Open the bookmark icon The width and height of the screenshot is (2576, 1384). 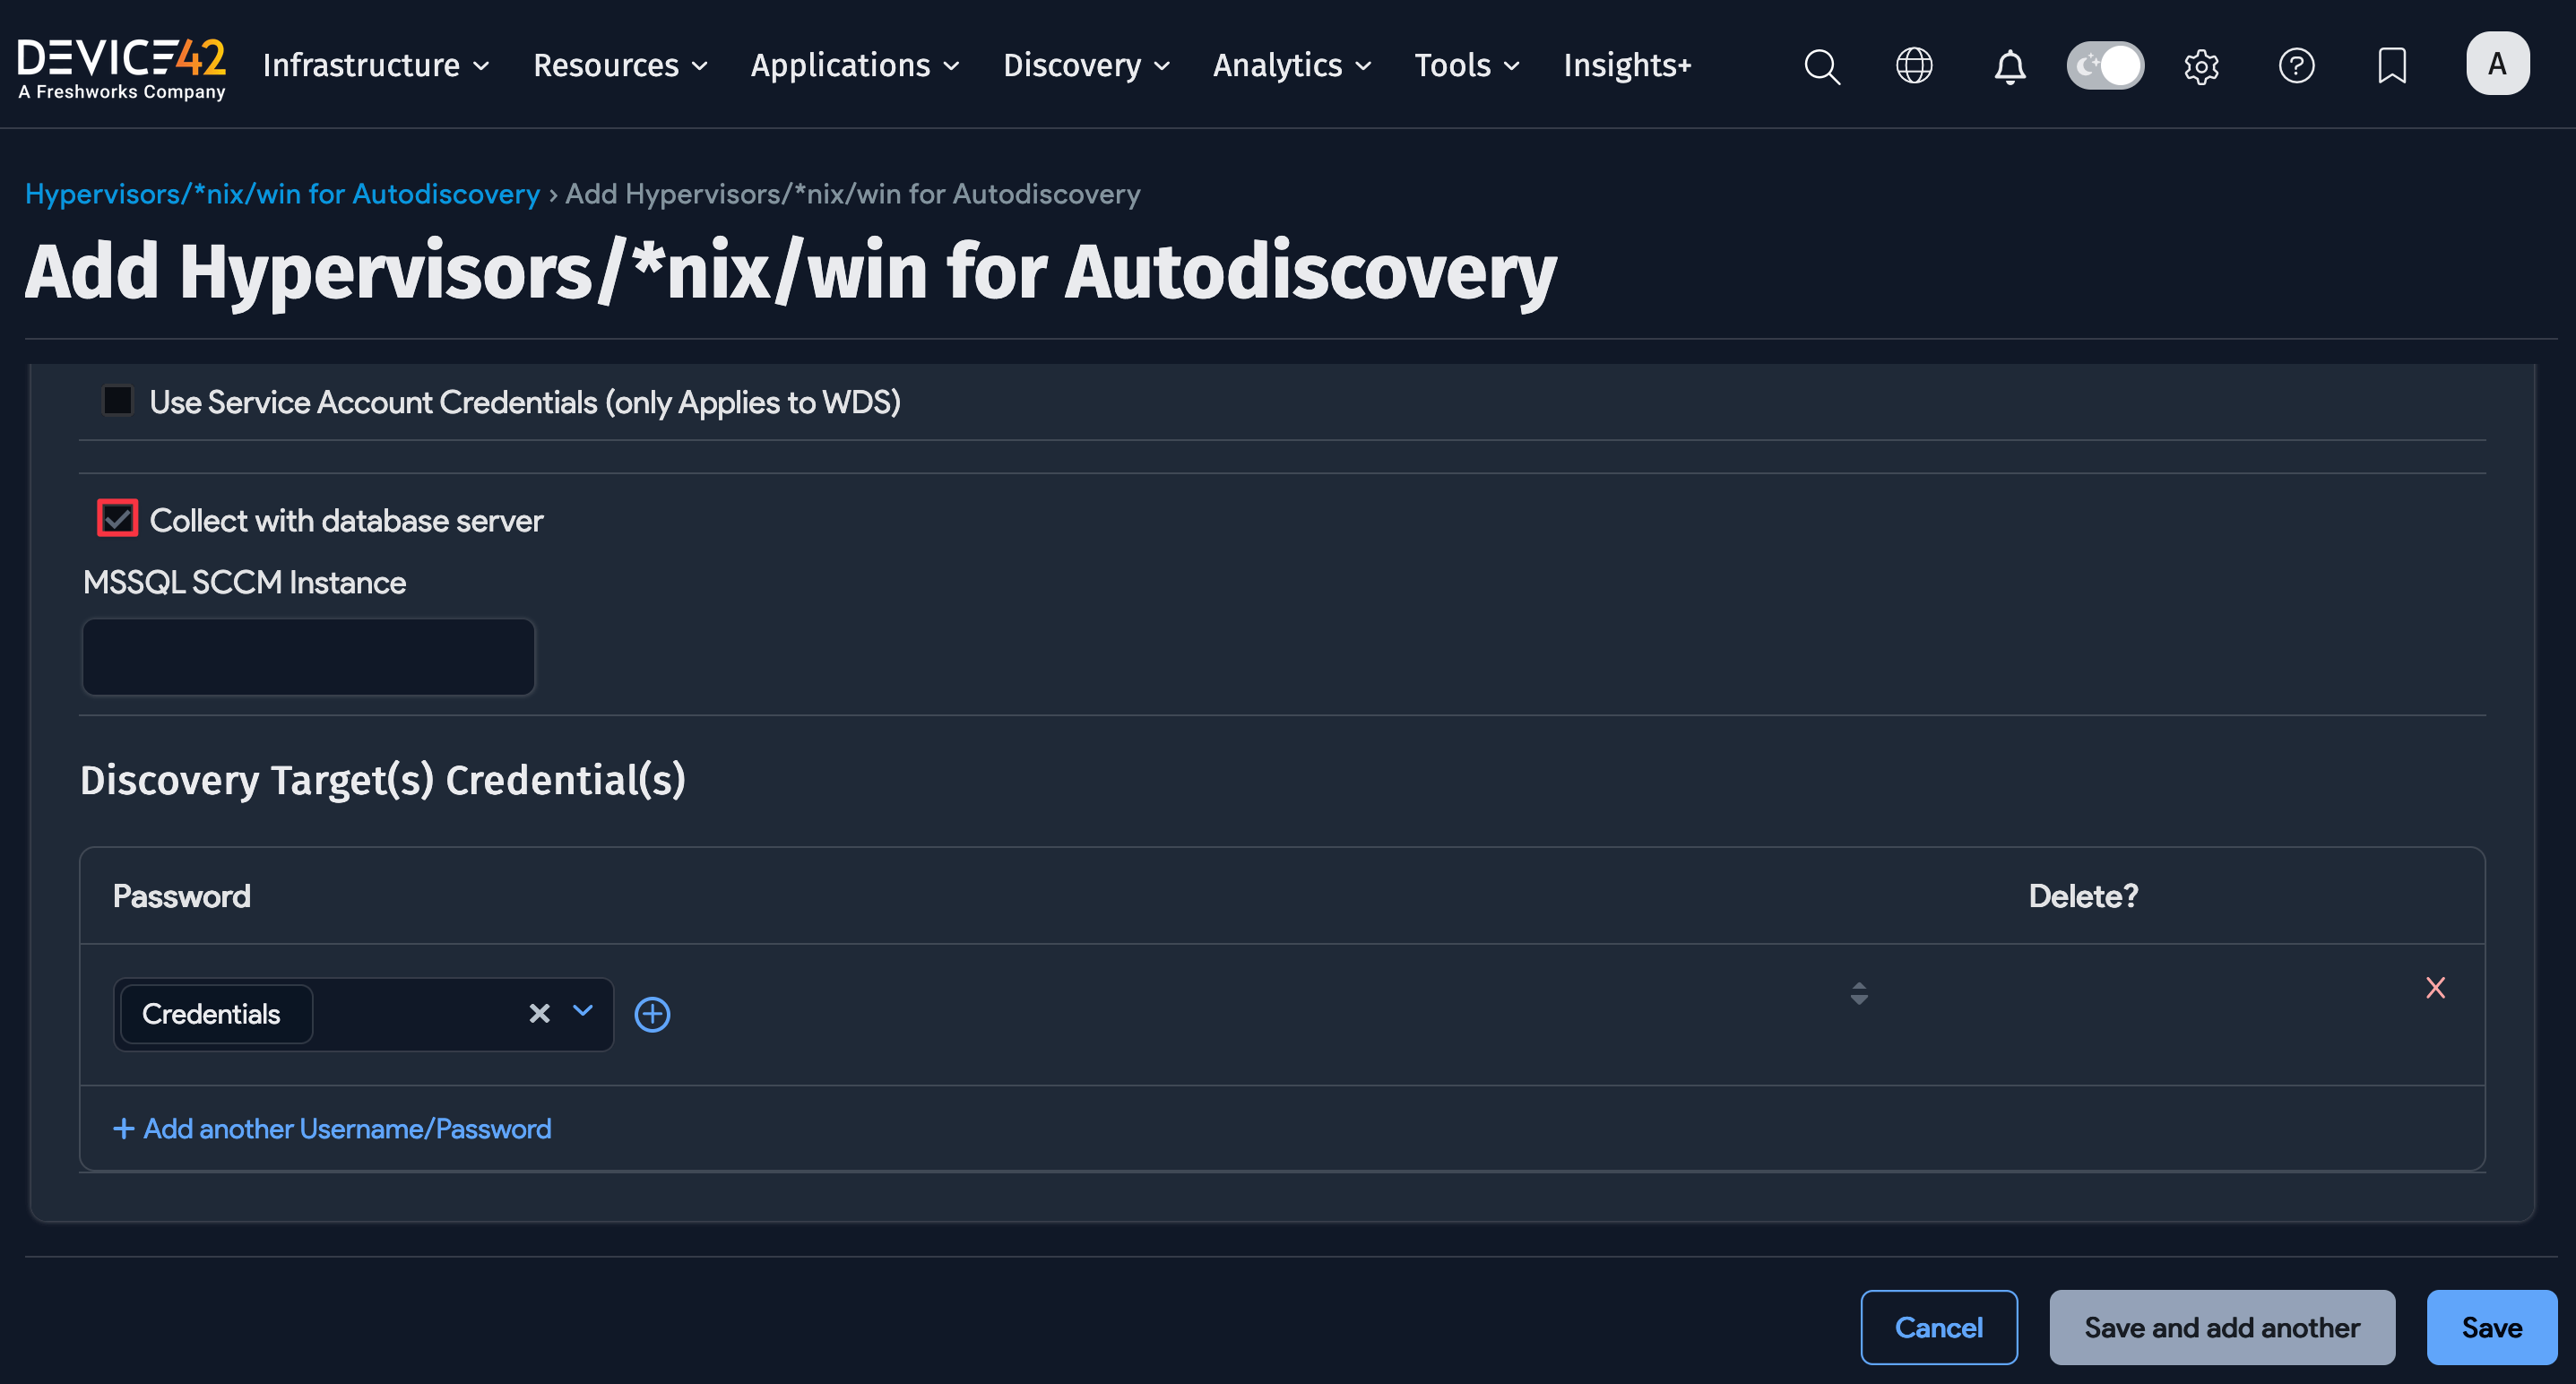(2391, 66)
